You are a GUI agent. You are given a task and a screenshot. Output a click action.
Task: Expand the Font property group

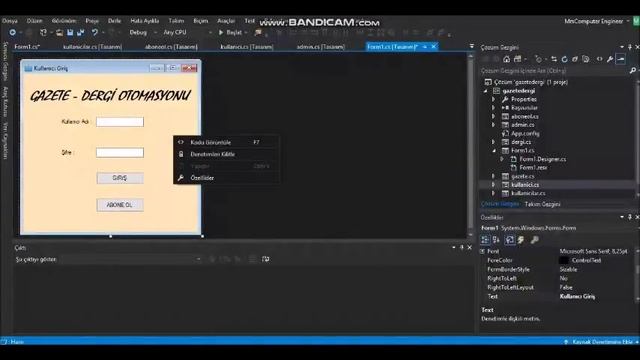pyautogui.click(x=483, y=251)
